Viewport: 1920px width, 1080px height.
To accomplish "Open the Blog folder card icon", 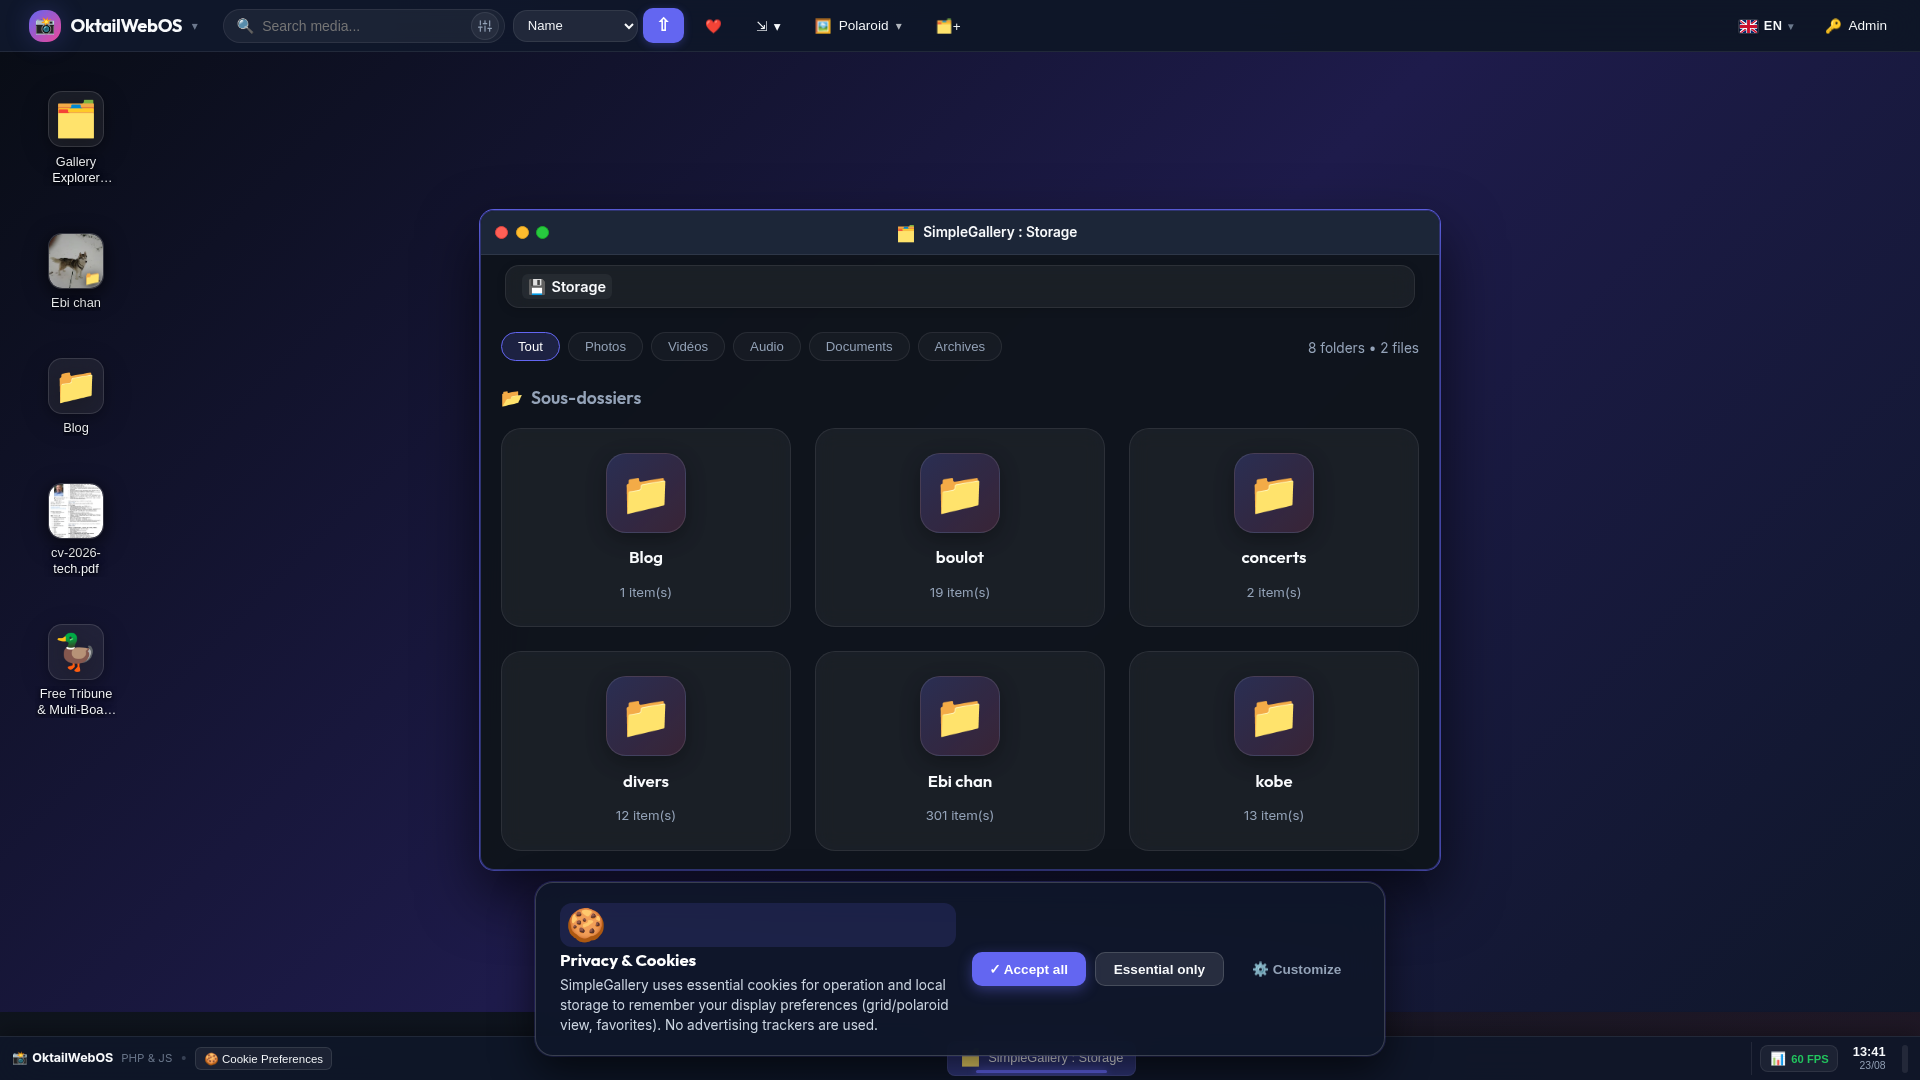I will [x=646, y=493].
